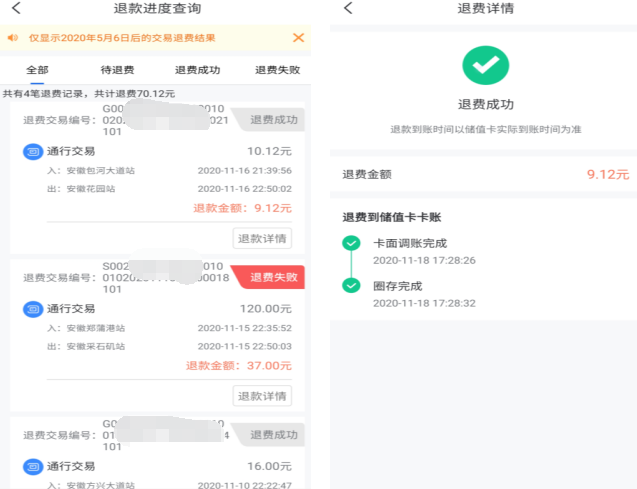Tap back arrow on refund details page

click(348, 9)
